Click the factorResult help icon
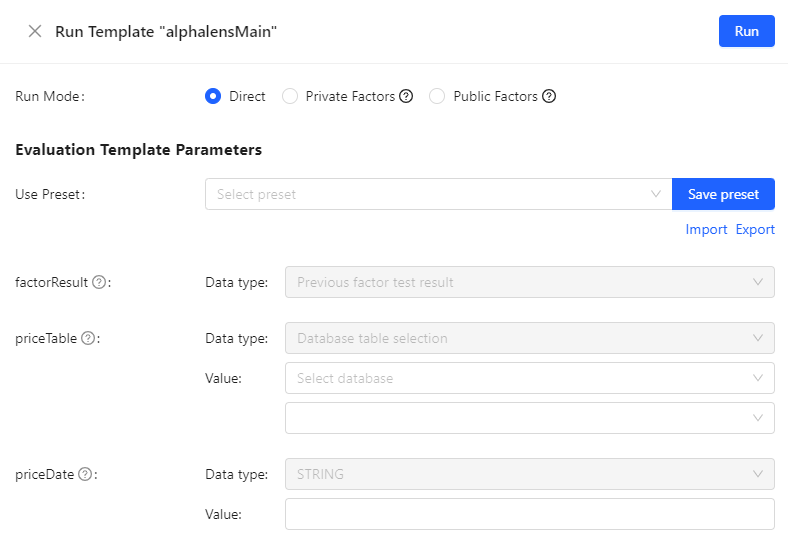 click(x=99, y=282)
